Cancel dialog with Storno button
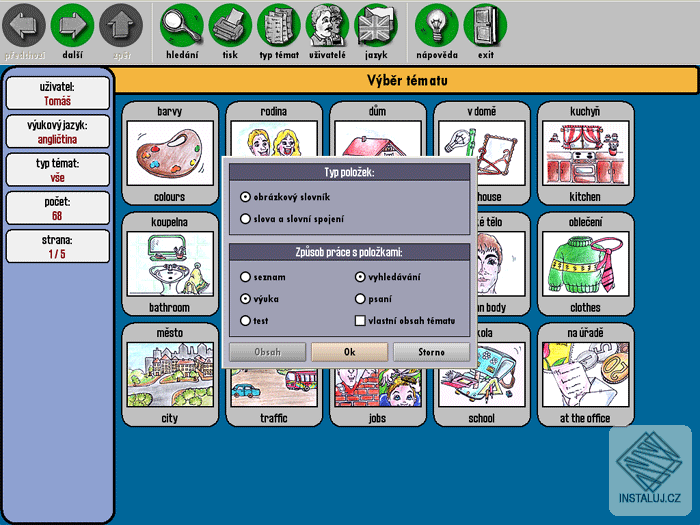This screenshot has width=700, height=525. pyautogui.click(x=431, y=352)
